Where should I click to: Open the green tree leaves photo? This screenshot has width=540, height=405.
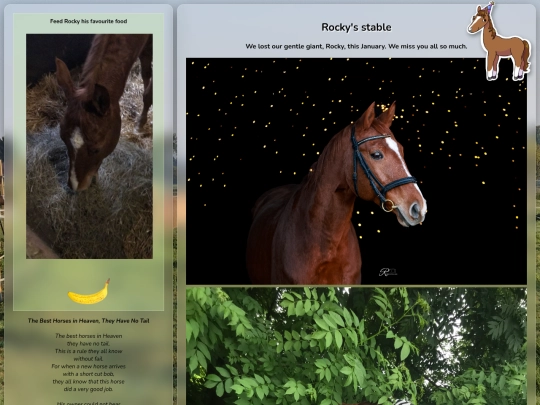pyautogui.click(x=356, y=346)
